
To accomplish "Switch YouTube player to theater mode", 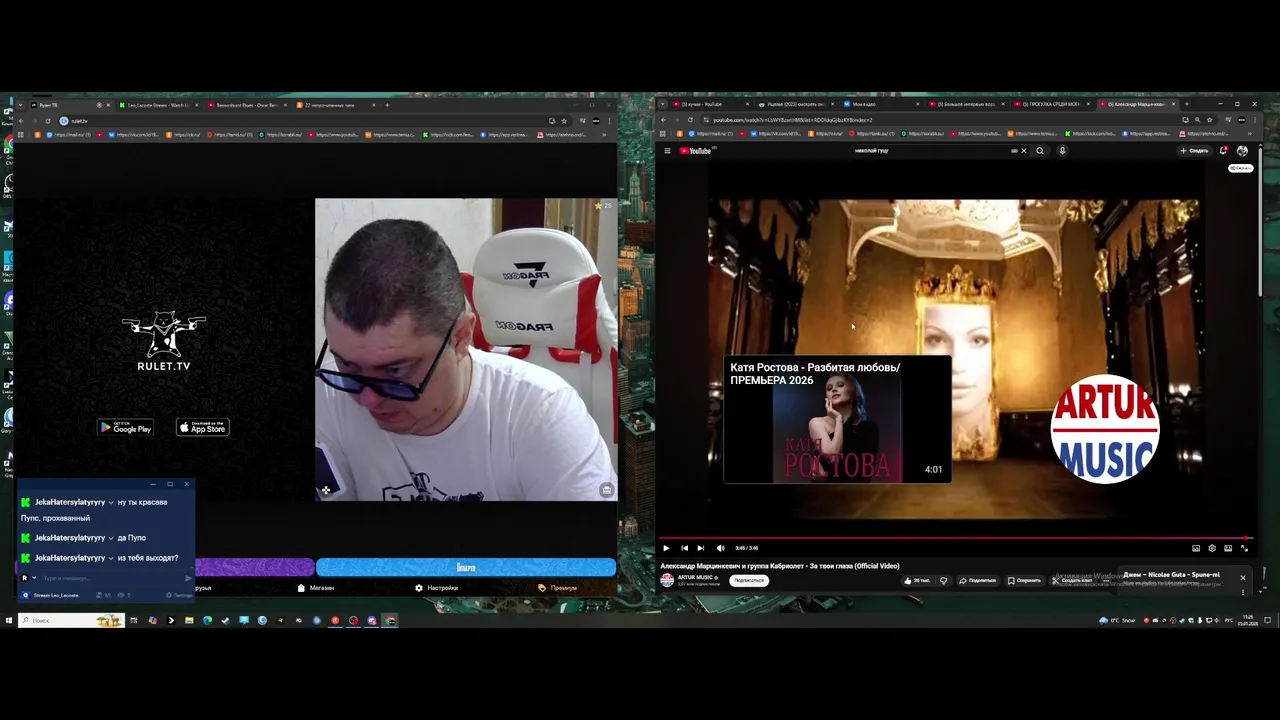I will [1228, 548].
